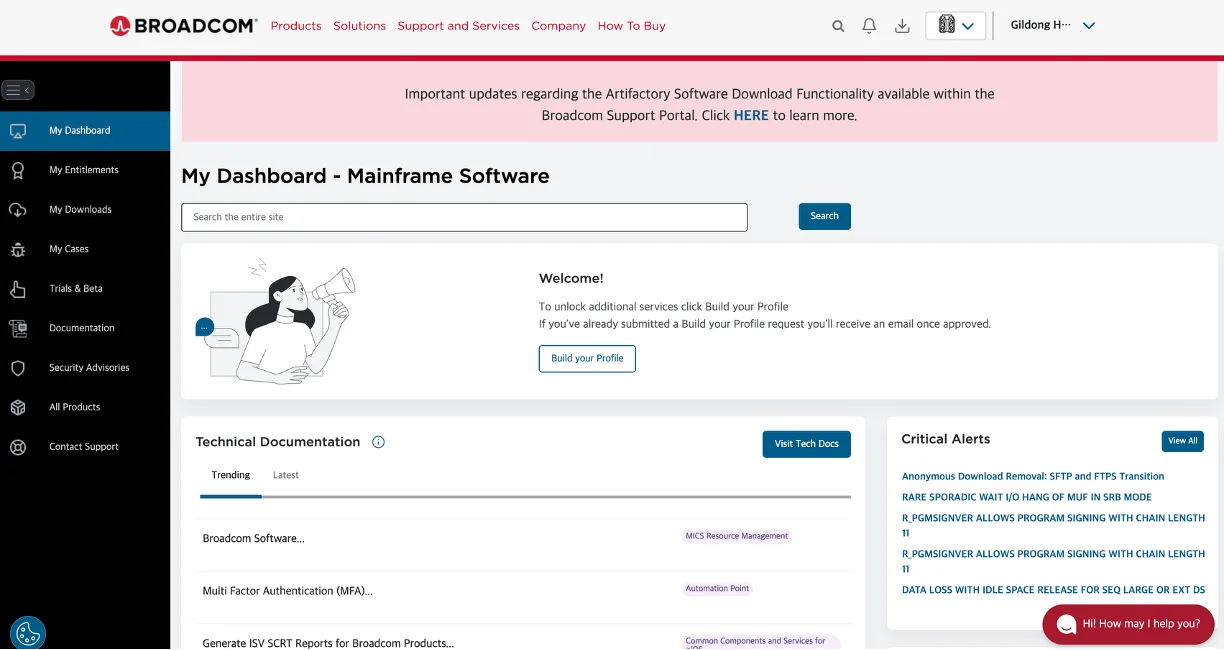Open Trials & Beta page
The width and height of the screenshot is (1224, 650).
coord(76,289)
